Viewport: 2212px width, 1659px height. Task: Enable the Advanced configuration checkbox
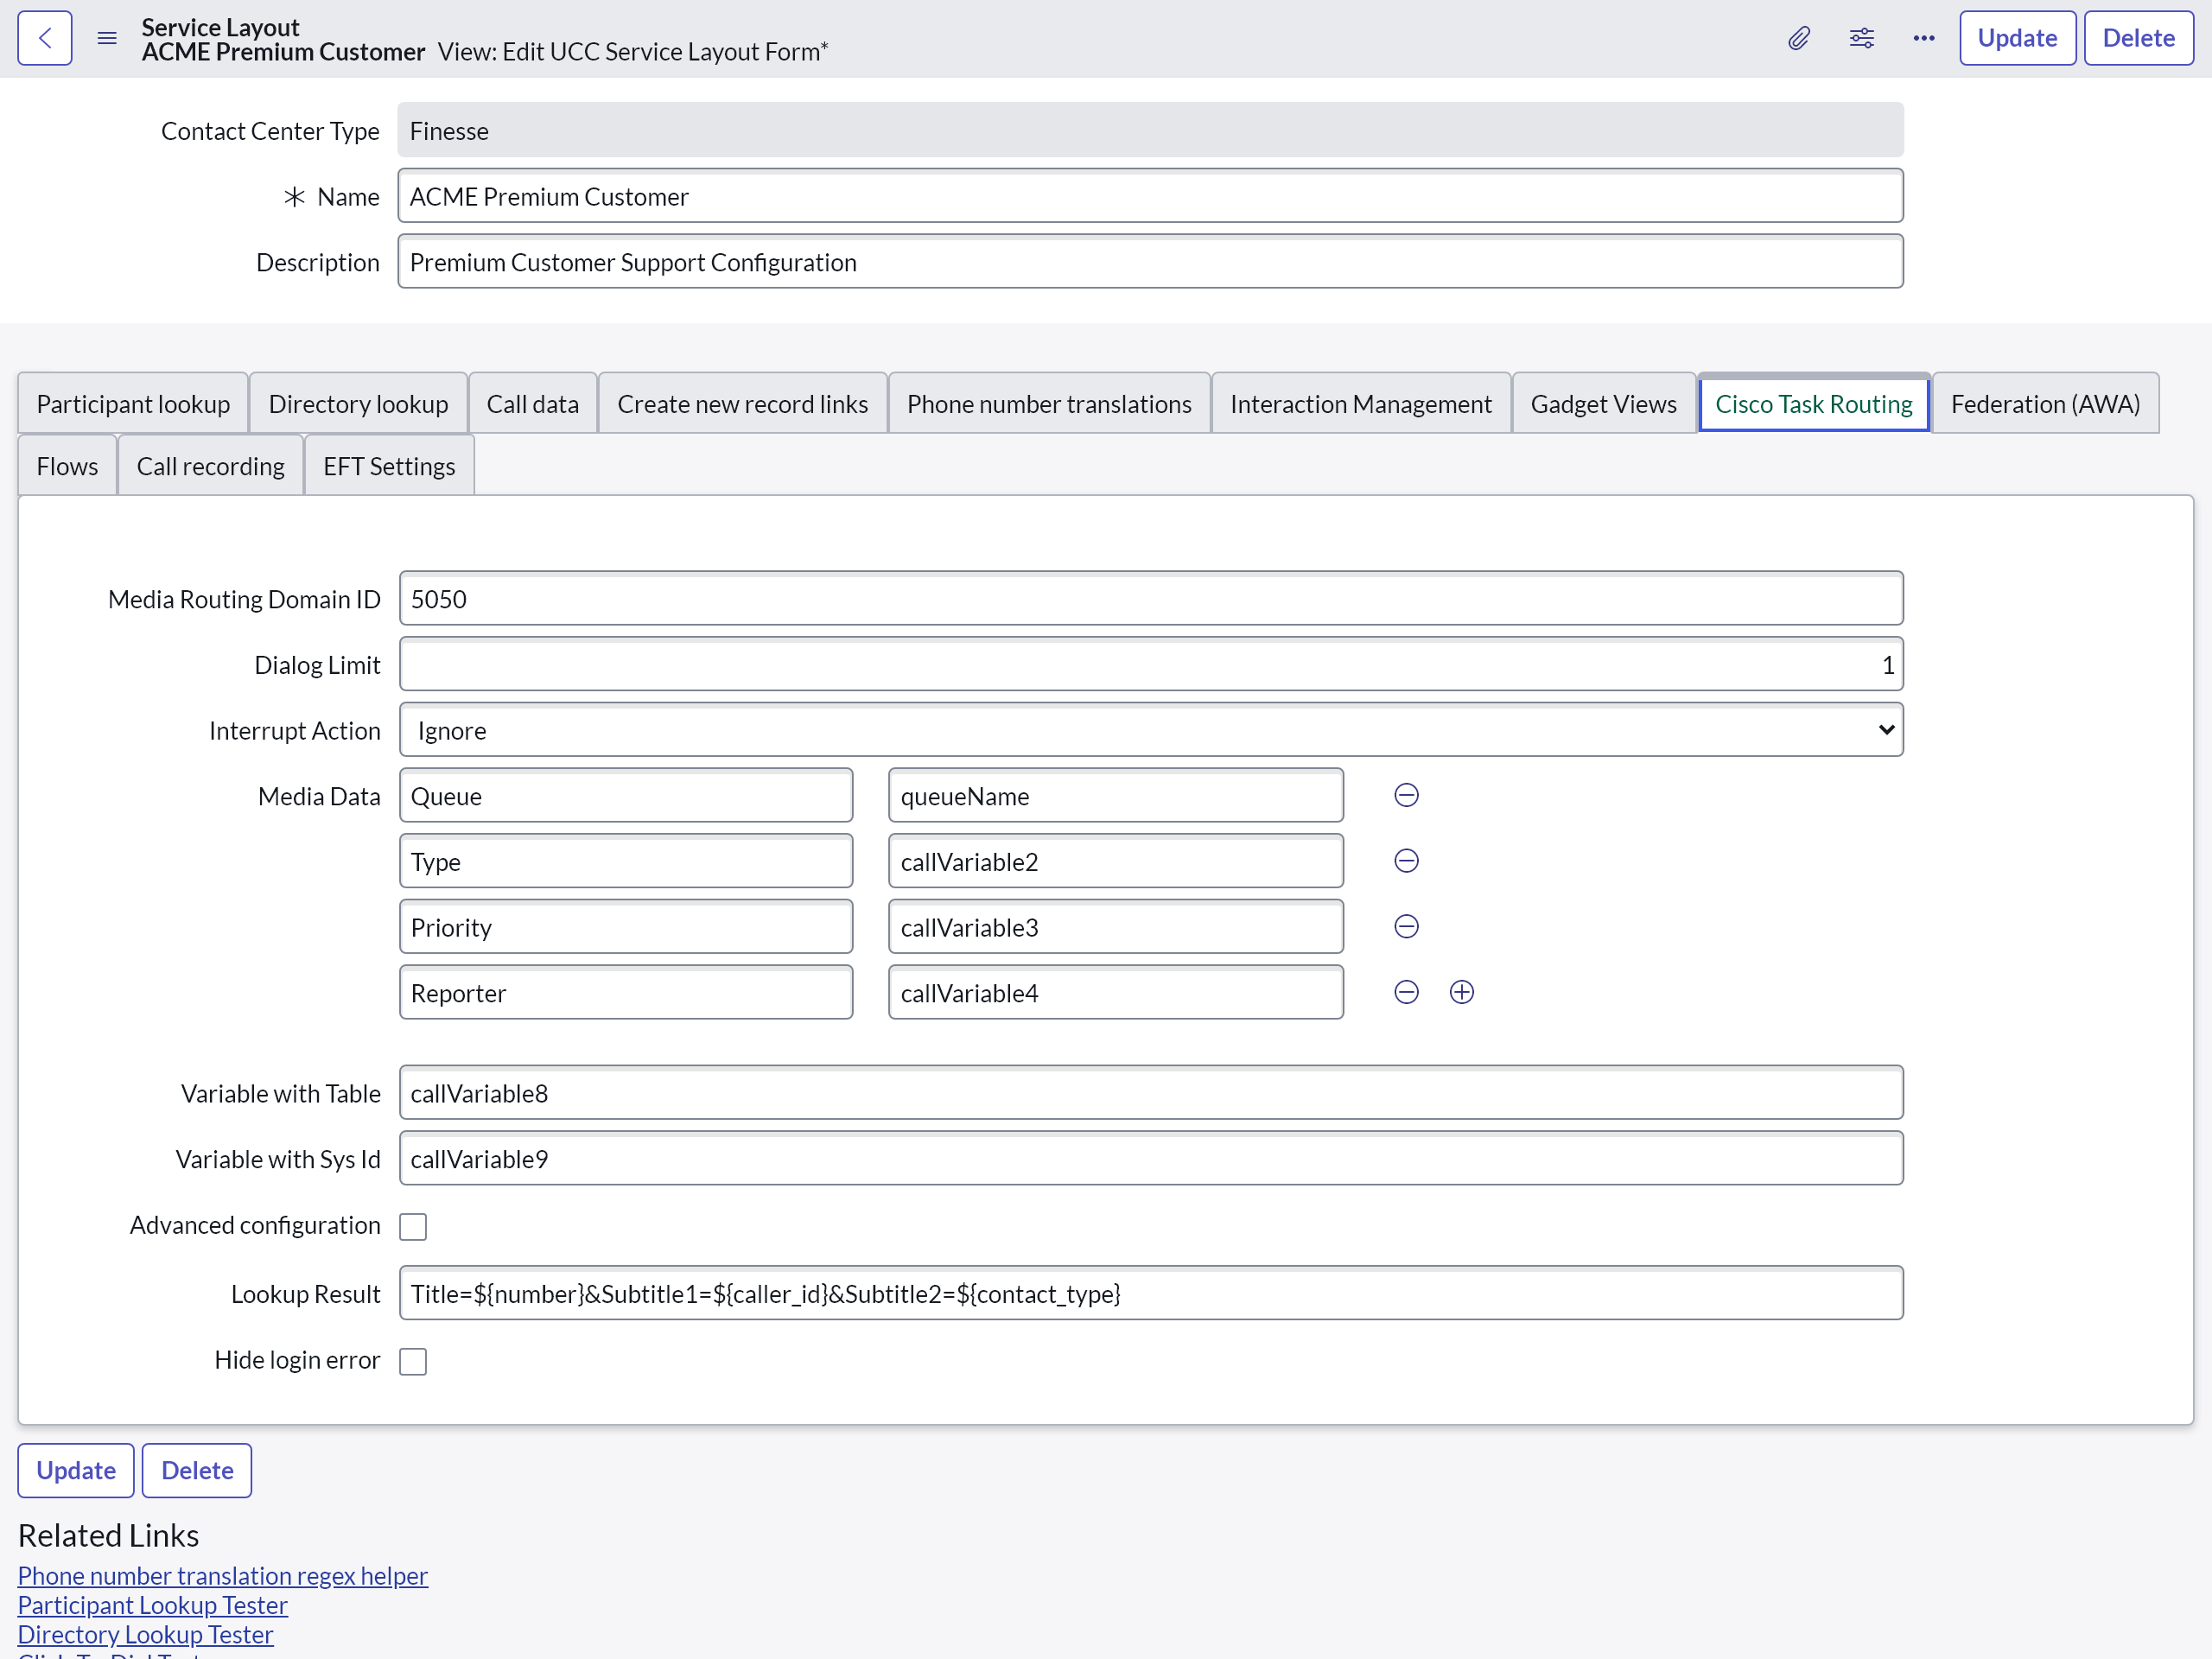(413, 1226)
